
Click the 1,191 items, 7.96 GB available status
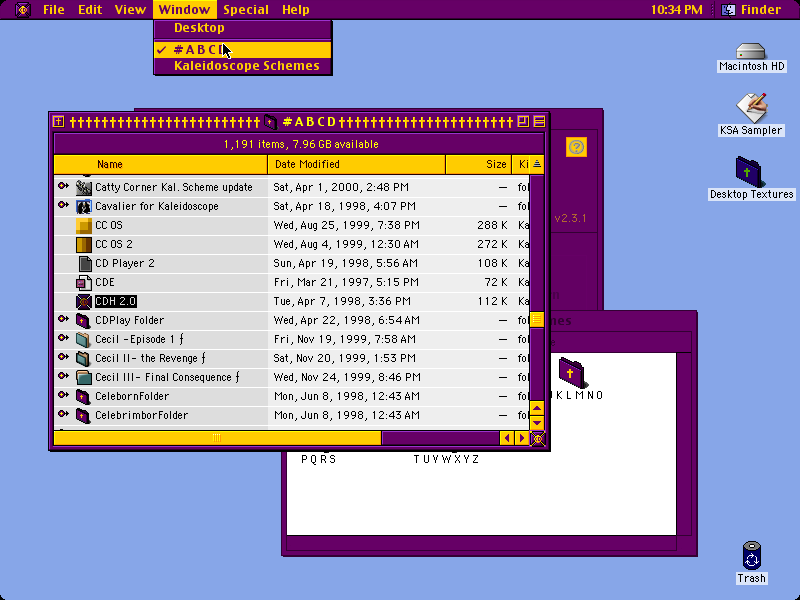301,144
